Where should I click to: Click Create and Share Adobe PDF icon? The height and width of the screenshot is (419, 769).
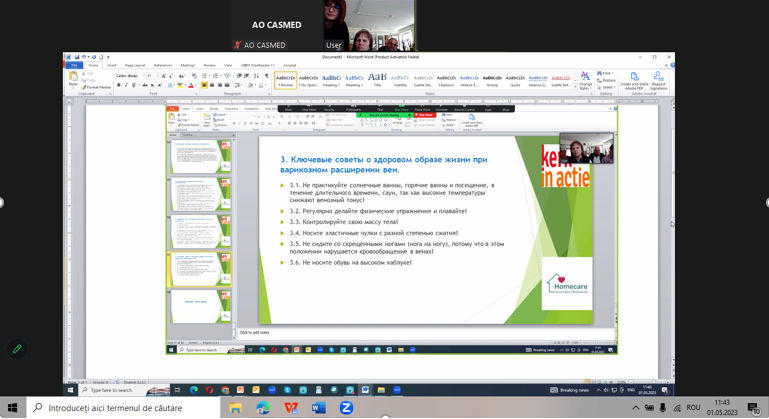pyautogui.click(x=634, y=80)
